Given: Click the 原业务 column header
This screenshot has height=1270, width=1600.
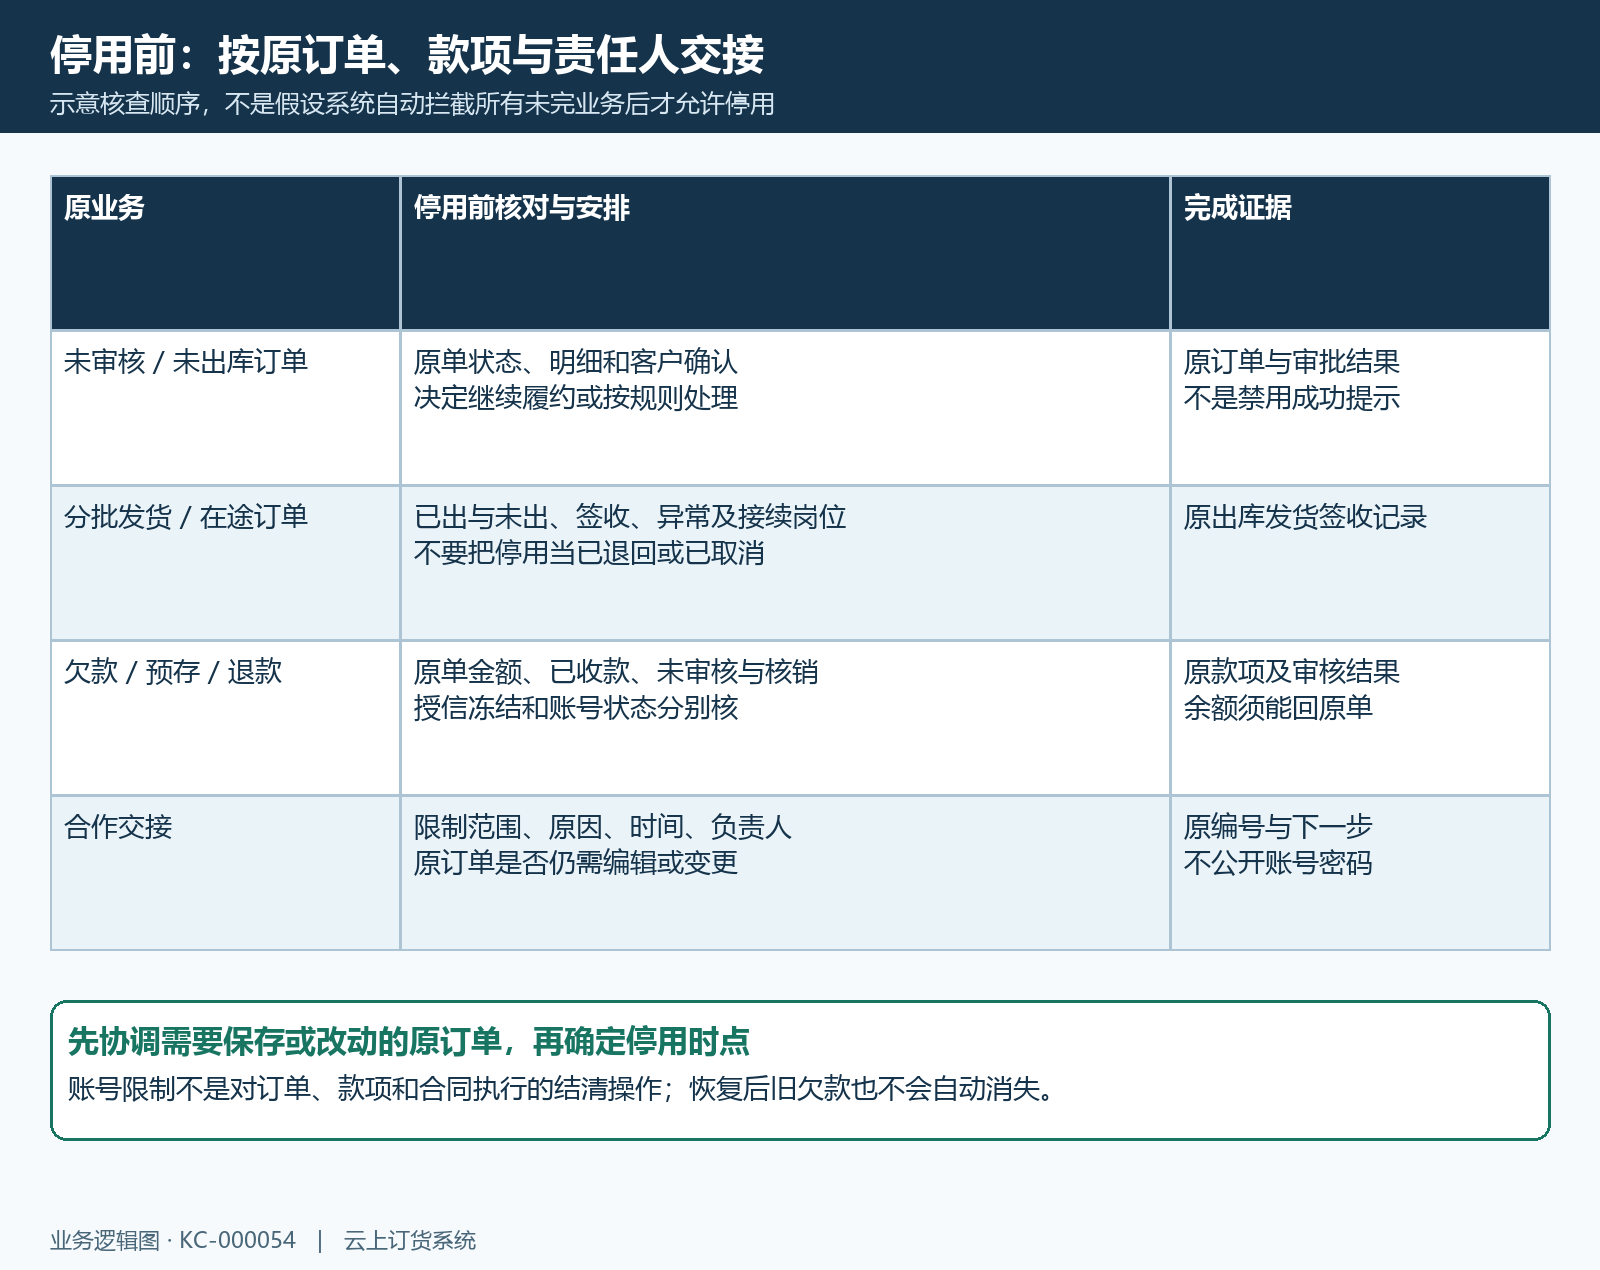Looking at the screenshot, I should (226, 253).
